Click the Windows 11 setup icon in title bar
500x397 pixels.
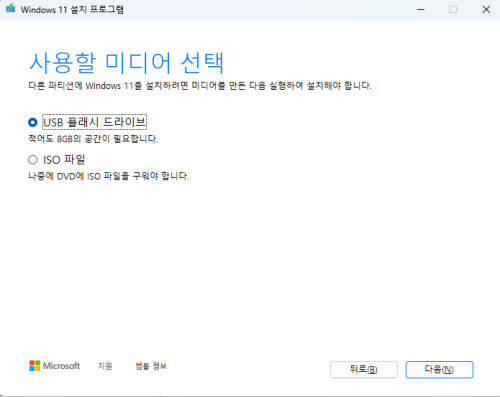point(10,9)
